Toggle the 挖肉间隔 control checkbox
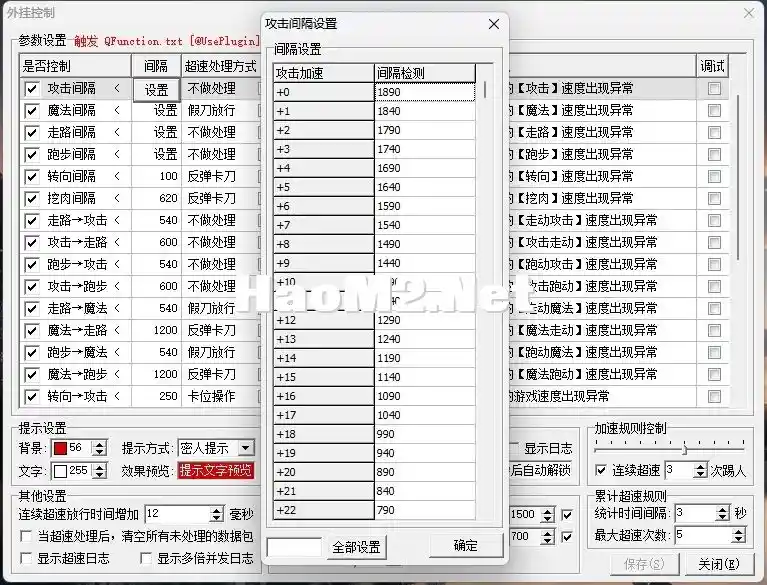Screen dimensions: 767x585 click(x=32, y=199)
